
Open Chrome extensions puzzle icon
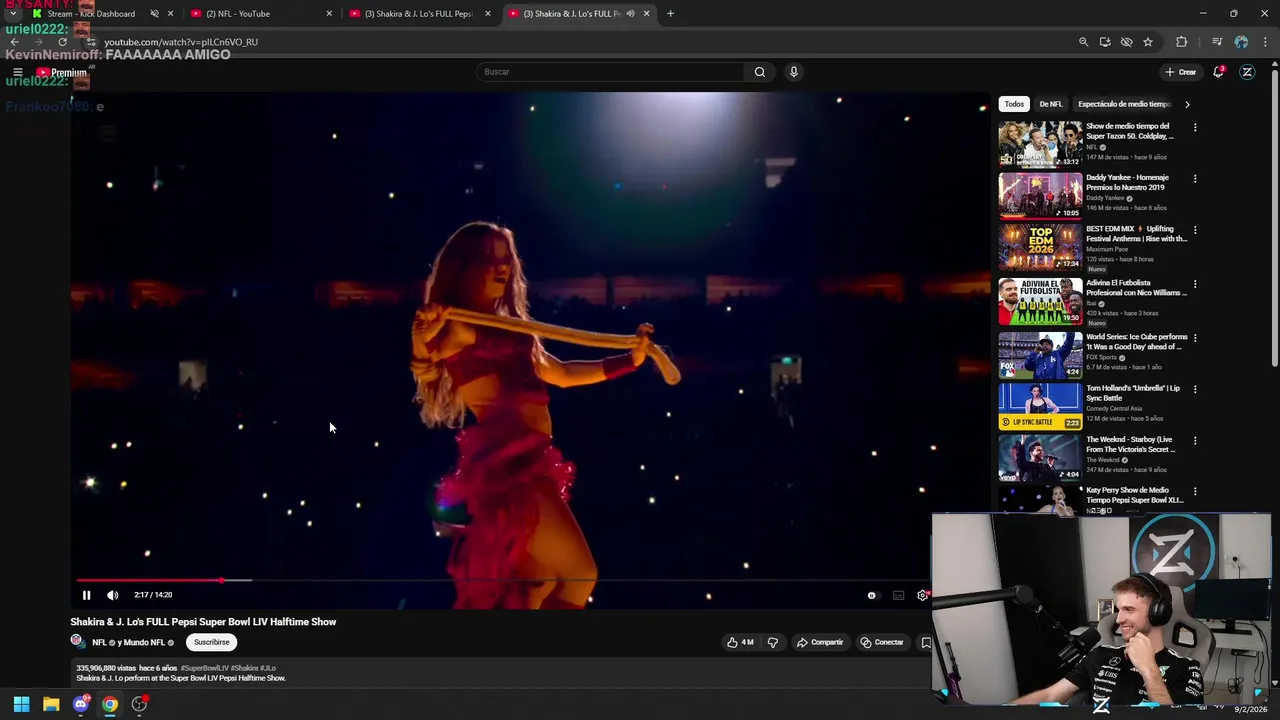[x=1182, y=42]
